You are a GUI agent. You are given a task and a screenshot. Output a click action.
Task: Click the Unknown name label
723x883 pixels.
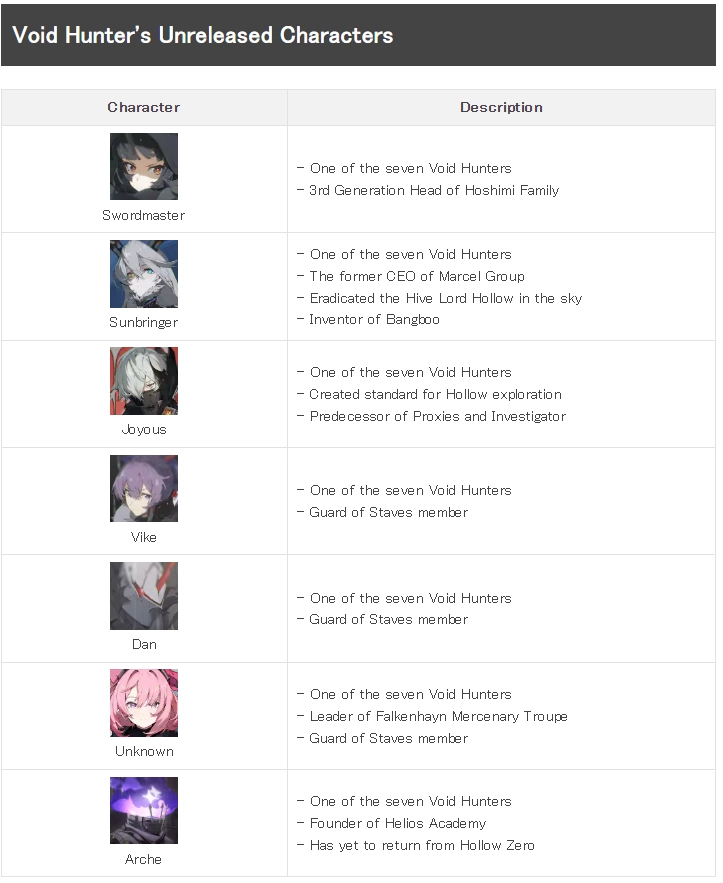click(144, 751)
